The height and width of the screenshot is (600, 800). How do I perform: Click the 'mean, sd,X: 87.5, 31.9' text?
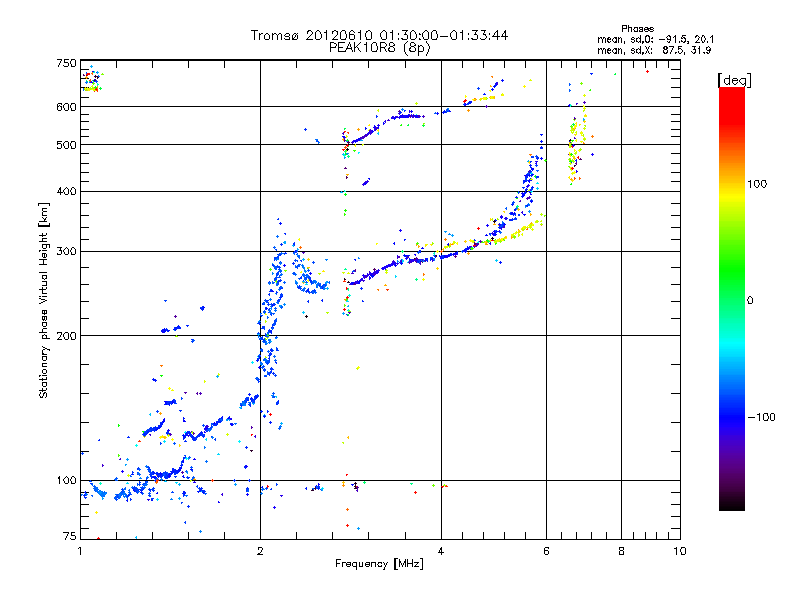pyautogui.click(x=654, y=50)
